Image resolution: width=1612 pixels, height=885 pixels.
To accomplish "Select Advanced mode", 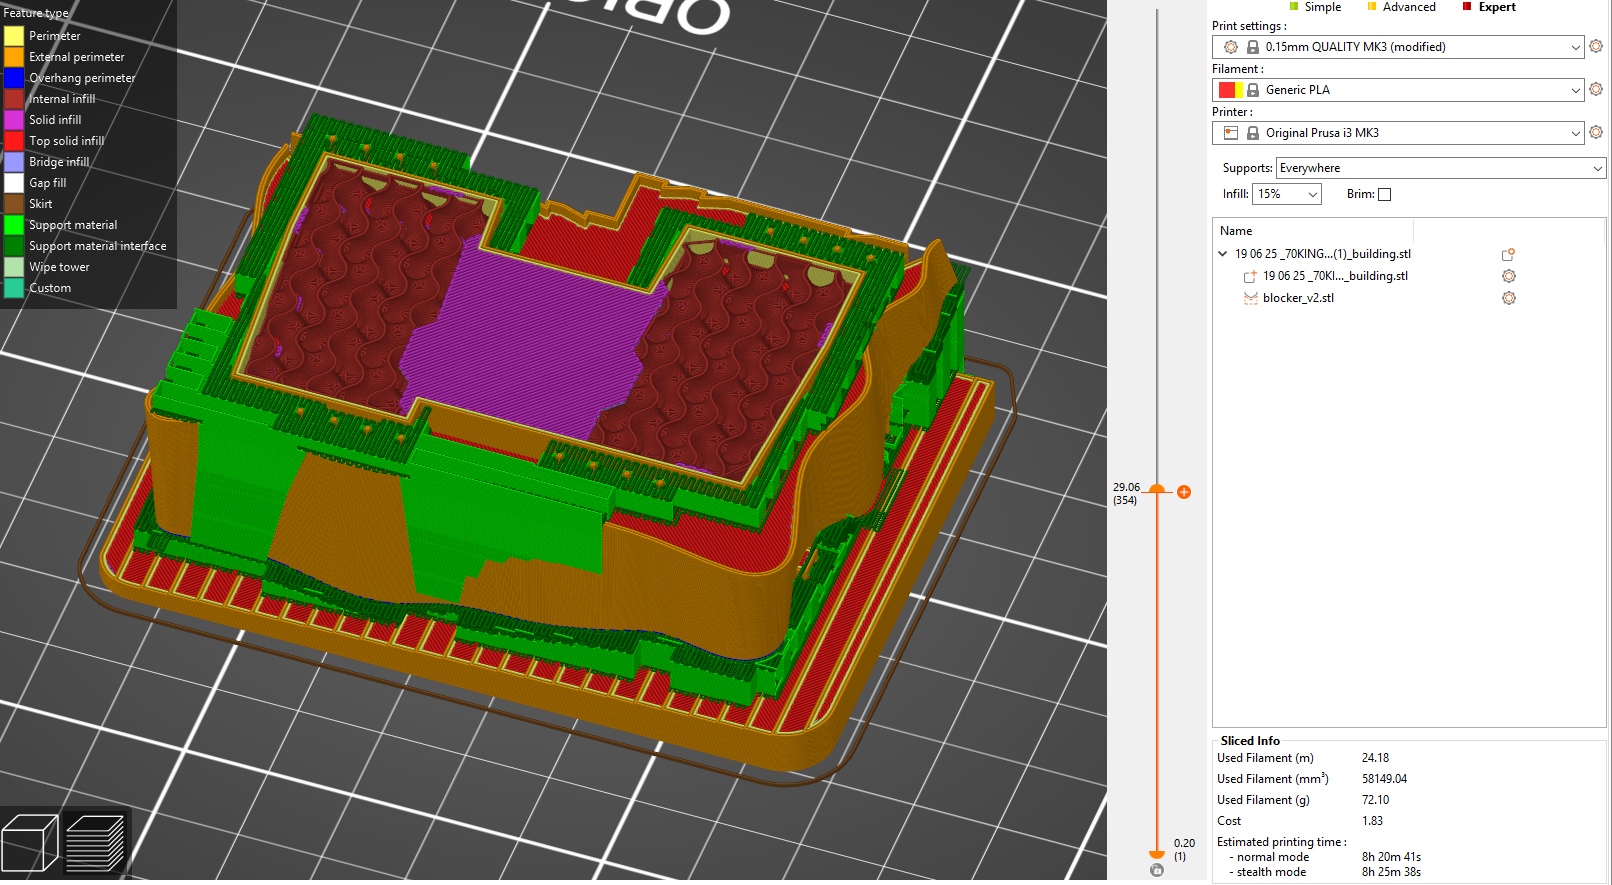I will pyautogui.click(x=1401, y=7).
